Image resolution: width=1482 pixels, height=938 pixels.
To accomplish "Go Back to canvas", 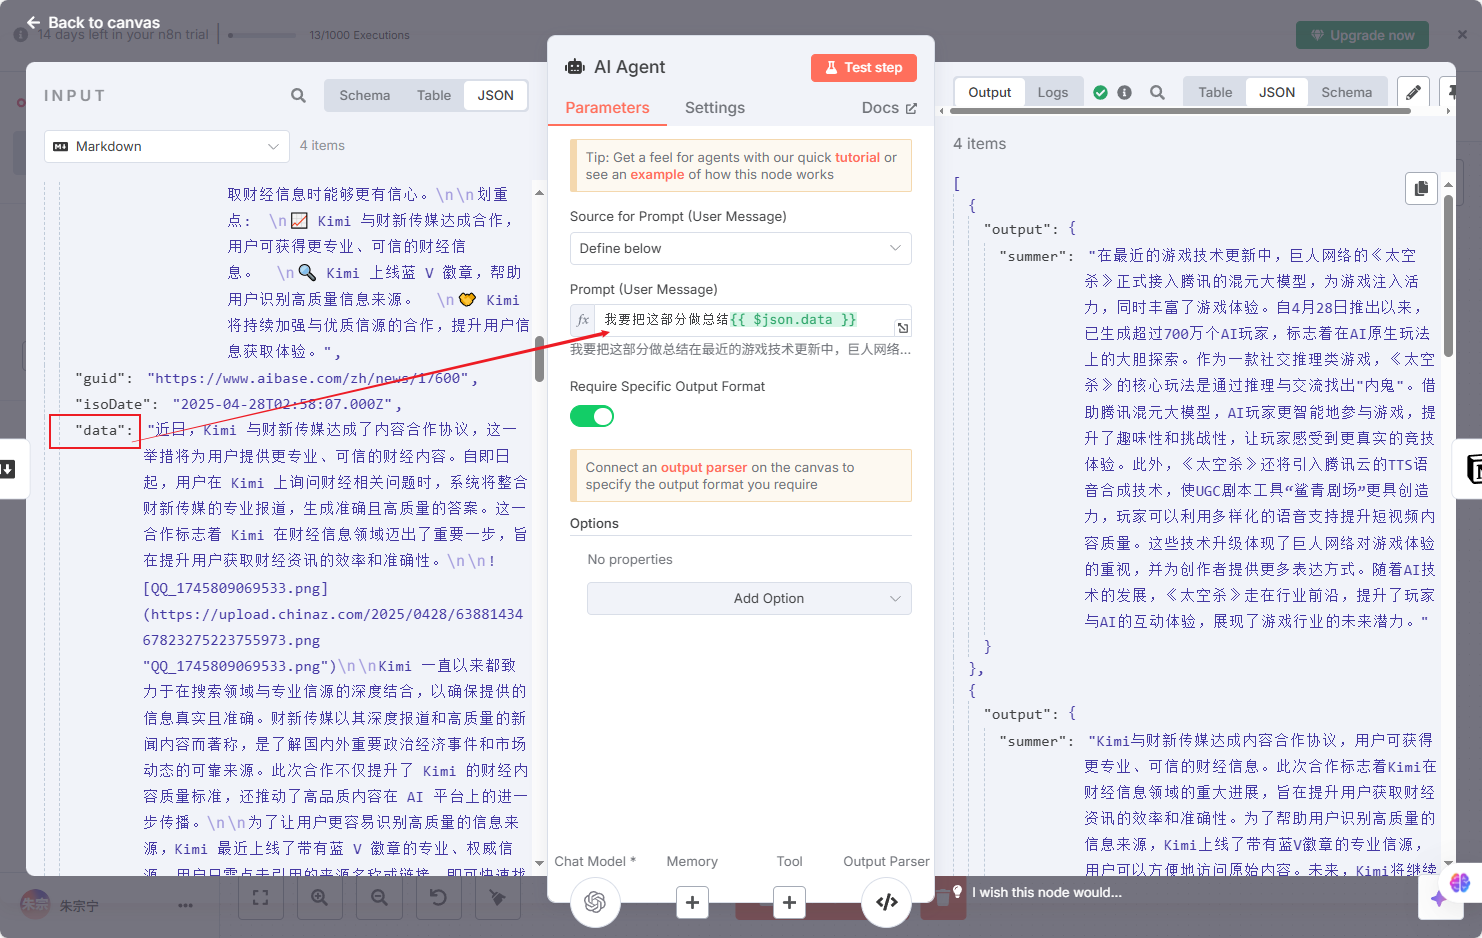I will [x=93, y=22].
